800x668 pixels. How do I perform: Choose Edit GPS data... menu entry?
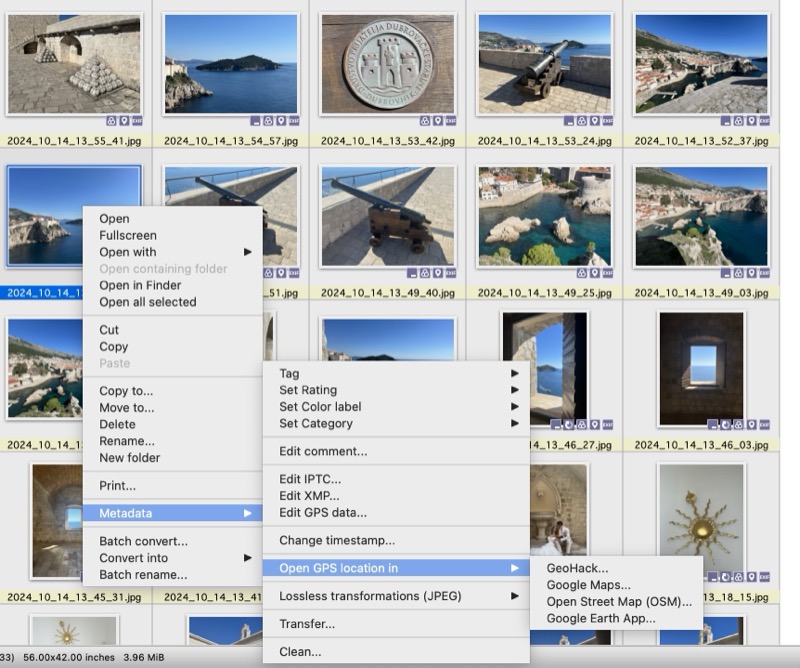tap(322, 513)
